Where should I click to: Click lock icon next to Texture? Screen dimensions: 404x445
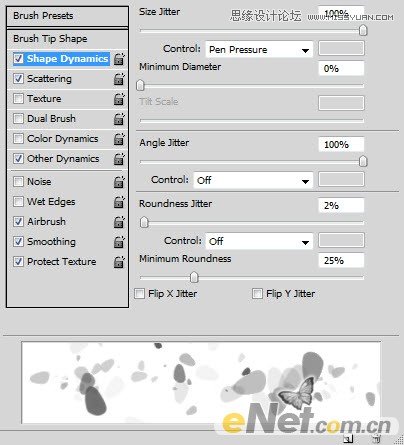pos(119,99)
